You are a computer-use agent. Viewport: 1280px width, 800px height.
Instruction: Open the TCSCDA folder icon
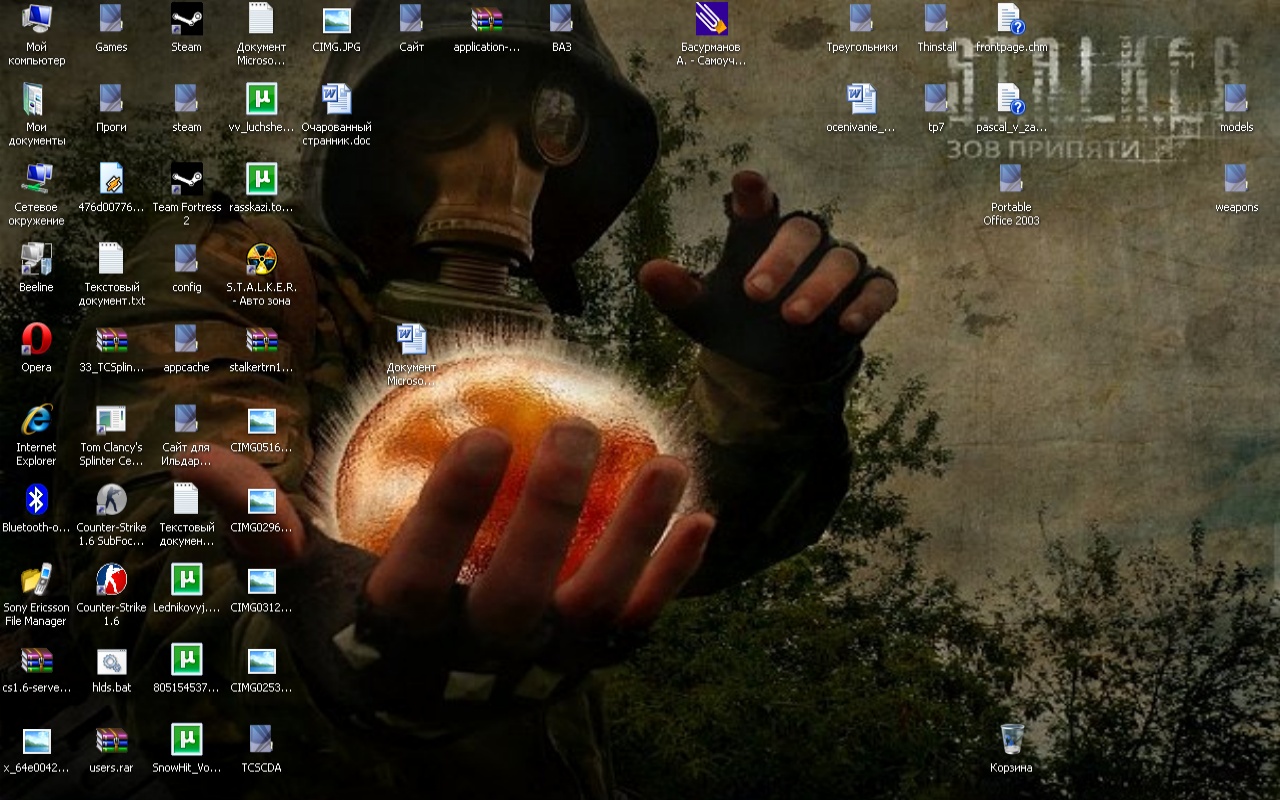pos(261,738)
